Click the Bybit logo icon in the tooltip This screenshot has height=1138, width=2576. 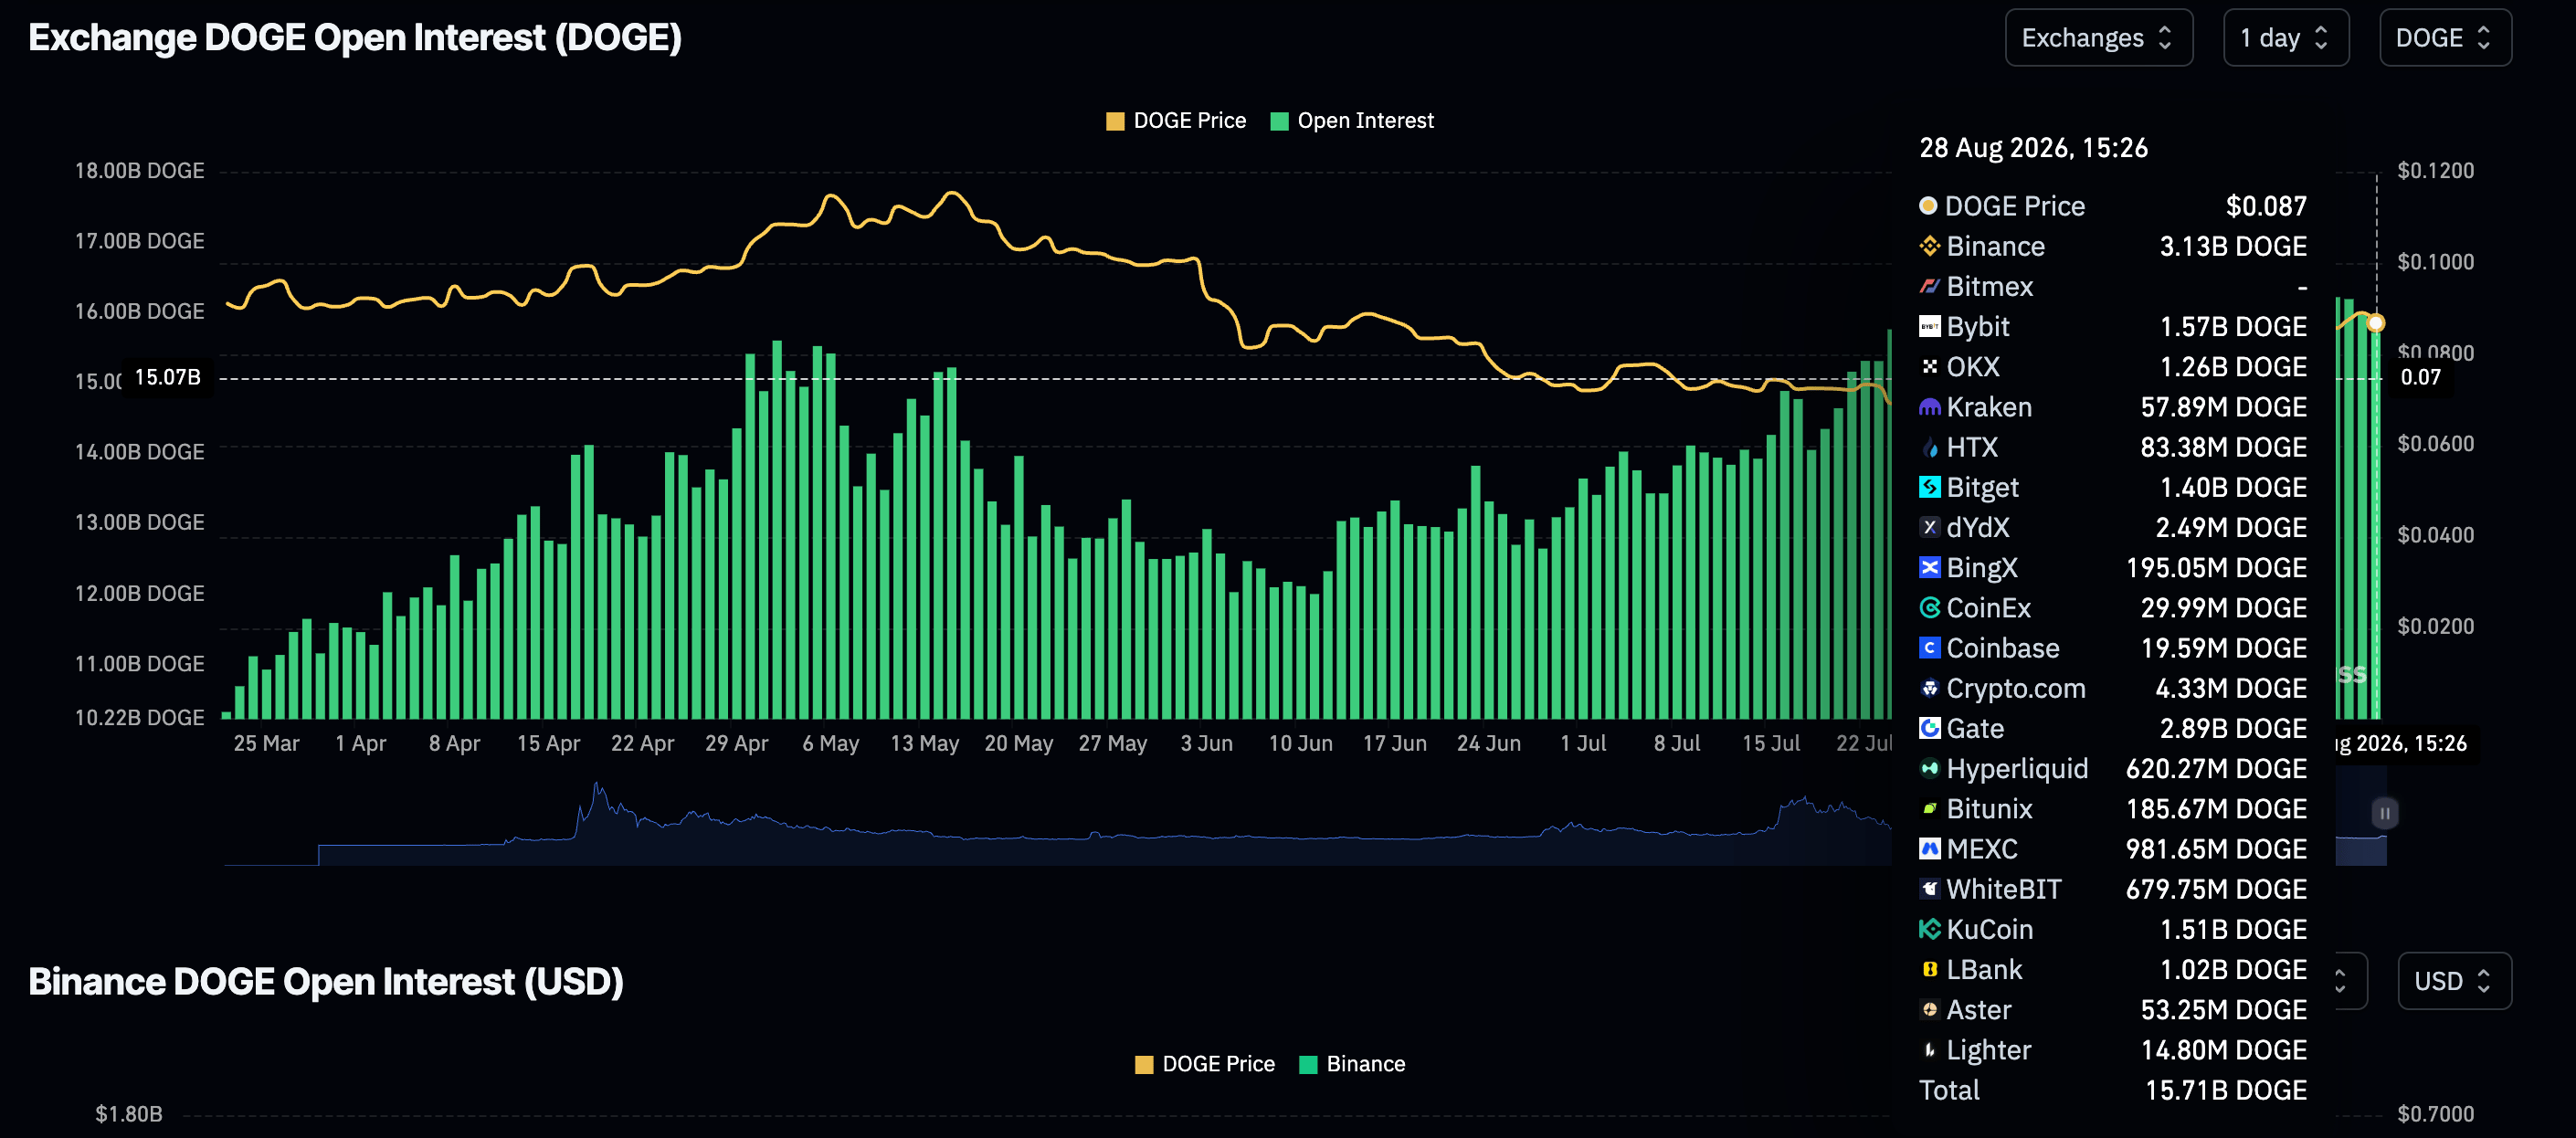(1929, 326)
